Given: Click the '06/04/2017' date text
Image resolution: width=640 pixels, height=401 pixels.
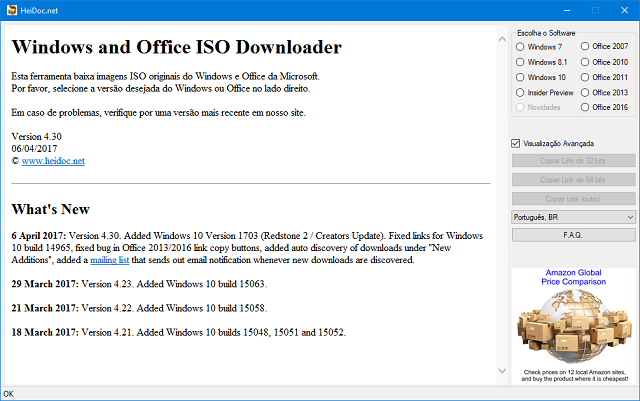Looking at the screenshot, I should tap(34, 149).
